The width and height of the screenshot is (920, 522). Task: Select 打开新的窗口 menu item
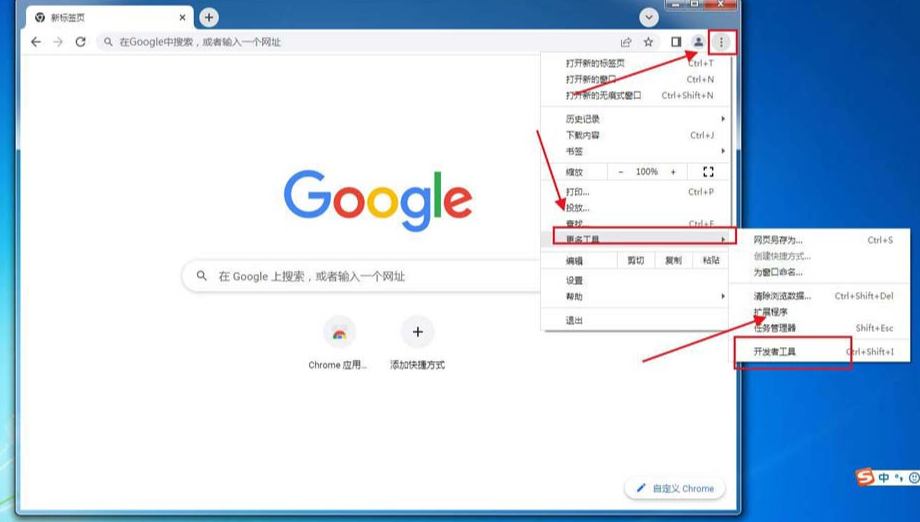[x=637, y=79]
